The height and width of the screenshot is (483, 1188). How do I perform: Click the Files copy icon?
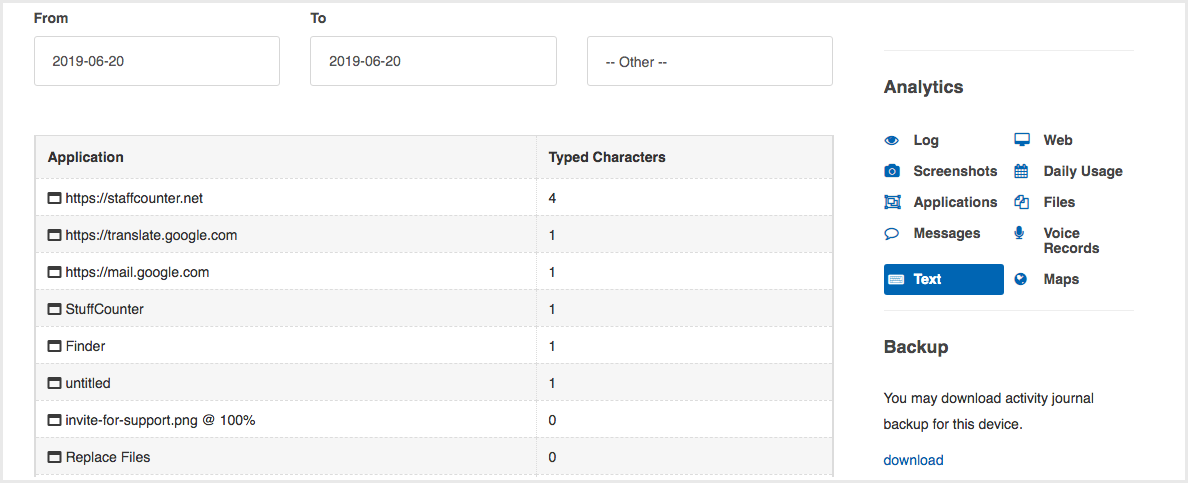1021,202
